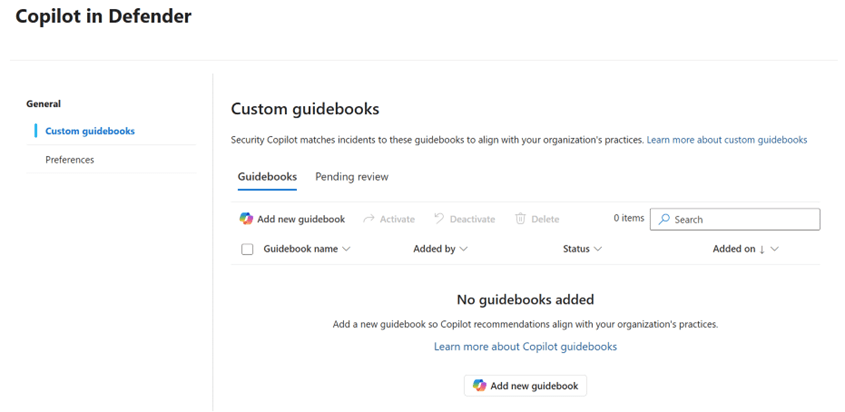Go to Preferences in the sidebar
Viewport: 845px width, 412px height.
[x=70, y=160]
